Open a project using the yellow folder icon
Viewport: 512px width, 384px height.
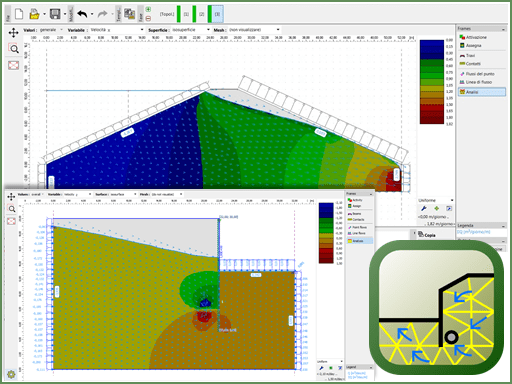[x=34, y=14]
